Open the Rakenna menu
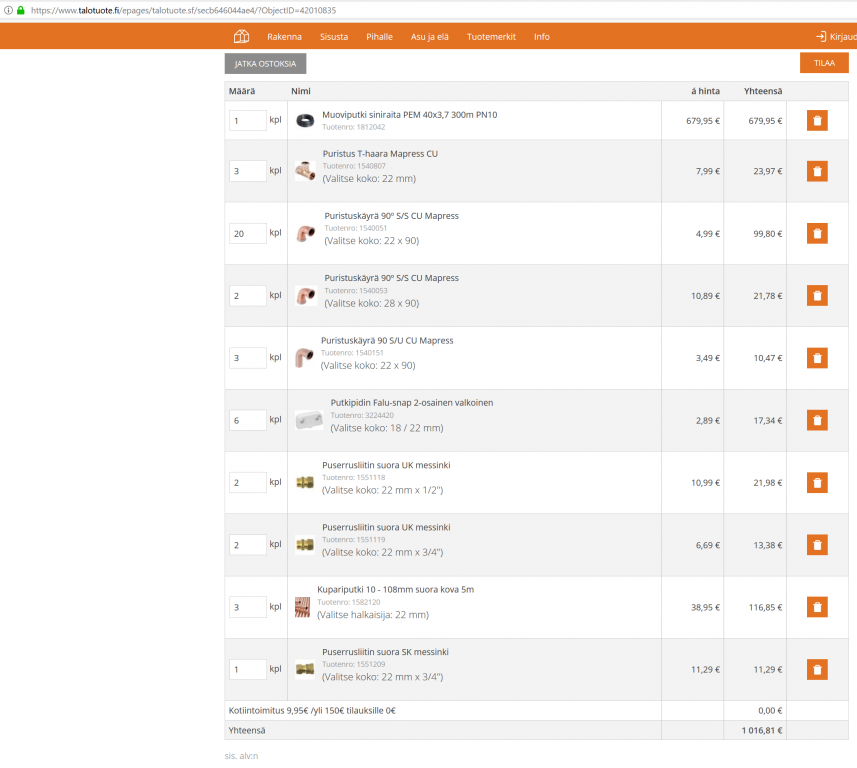 point(284,37)
